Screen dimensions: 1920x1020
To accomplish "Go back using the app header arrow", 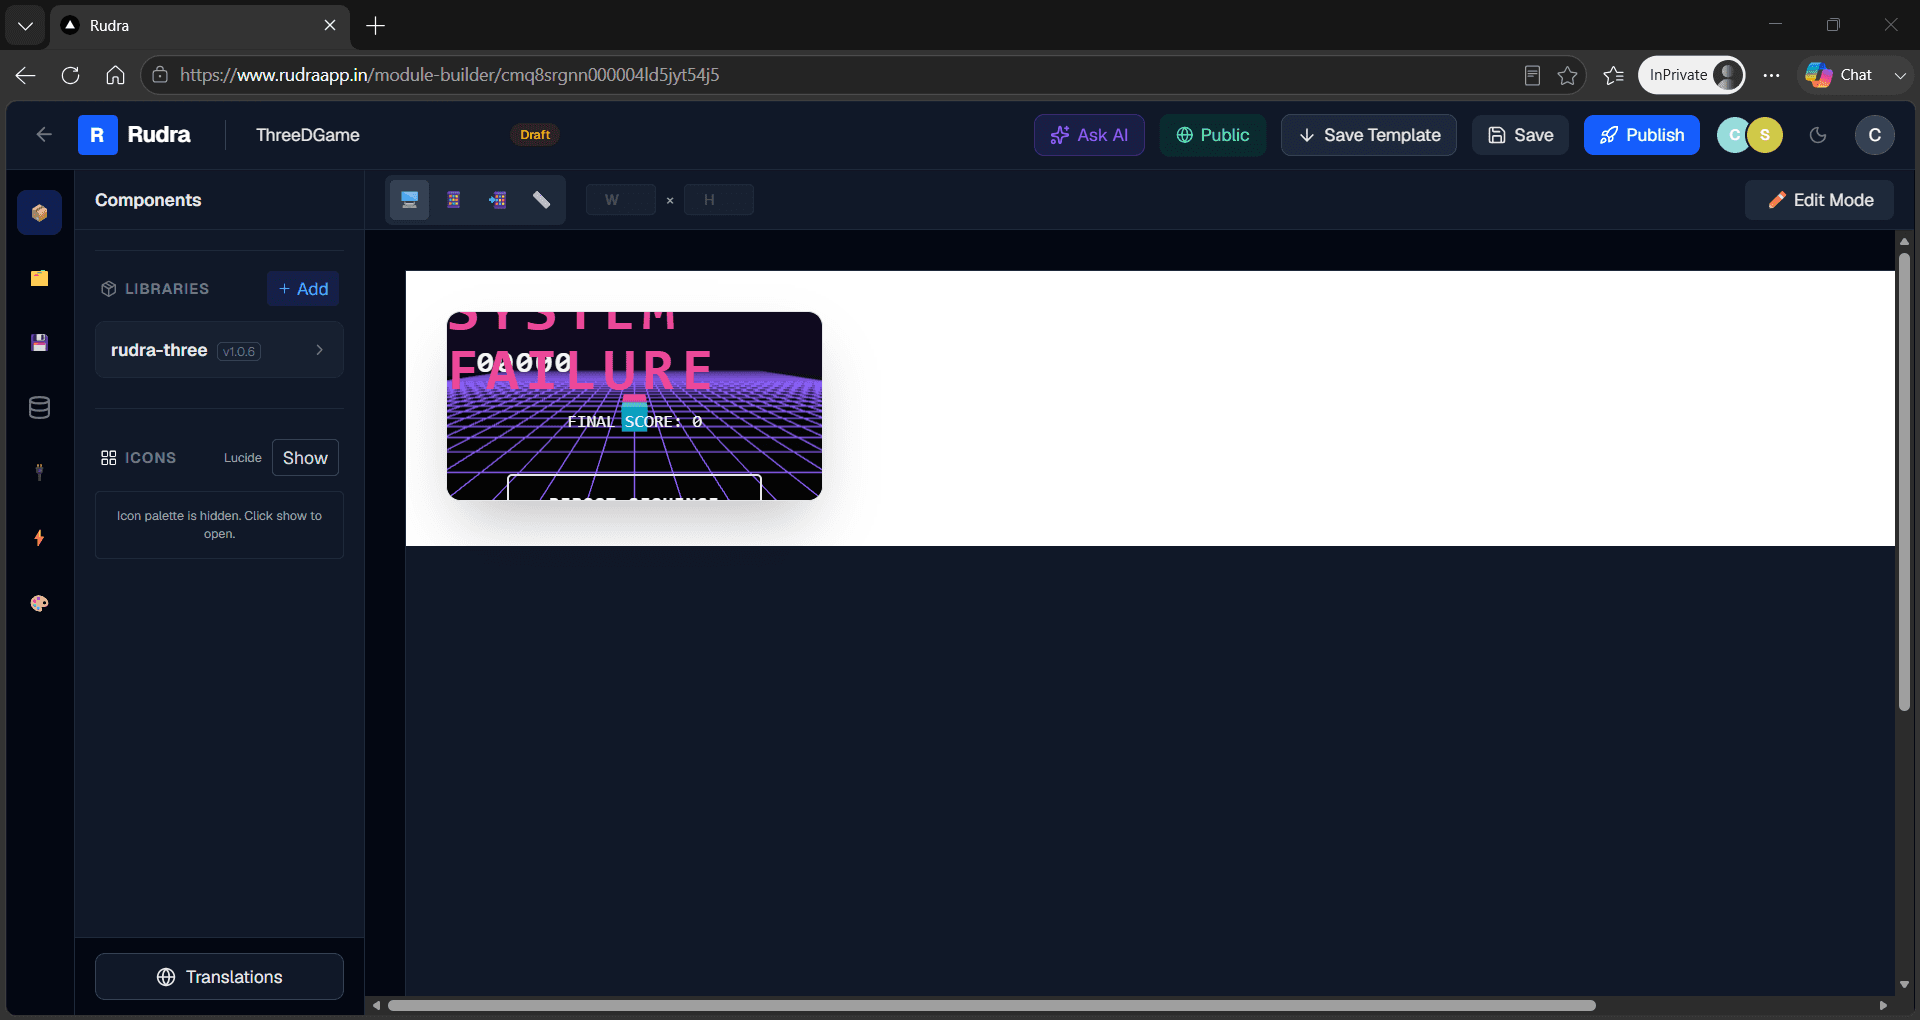I will (44, 135).
